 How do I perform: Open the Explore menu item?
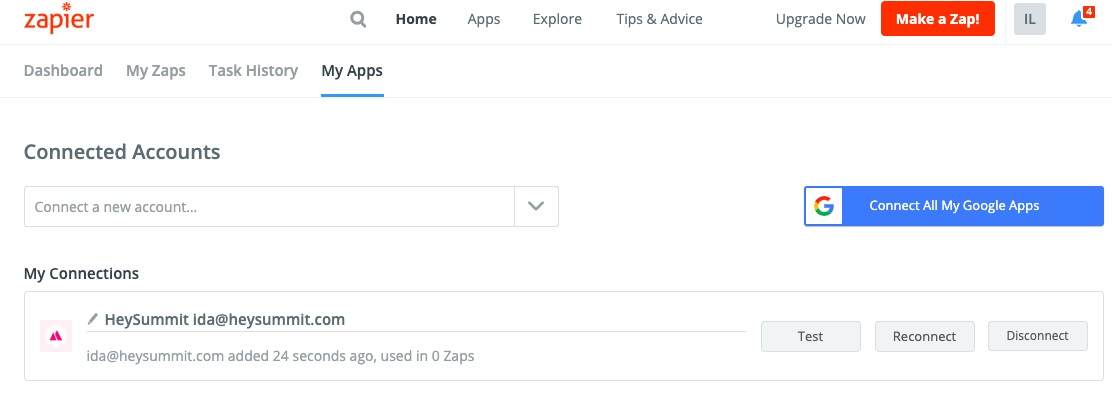[557, 19]
